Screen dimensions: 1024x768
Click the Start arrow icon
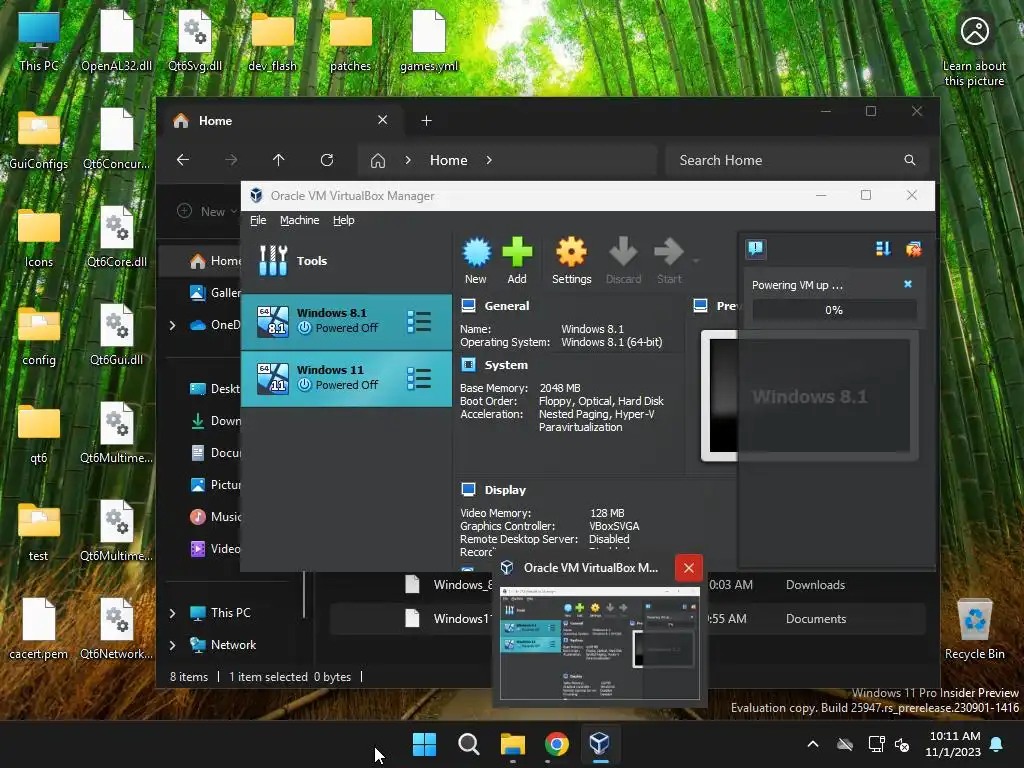[669, 261]
